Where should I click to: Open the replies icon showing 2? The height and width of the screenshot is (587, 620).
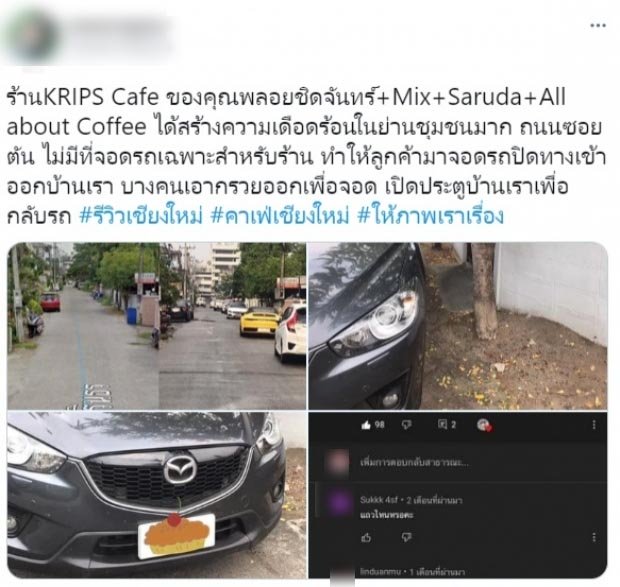pos(447,425)
